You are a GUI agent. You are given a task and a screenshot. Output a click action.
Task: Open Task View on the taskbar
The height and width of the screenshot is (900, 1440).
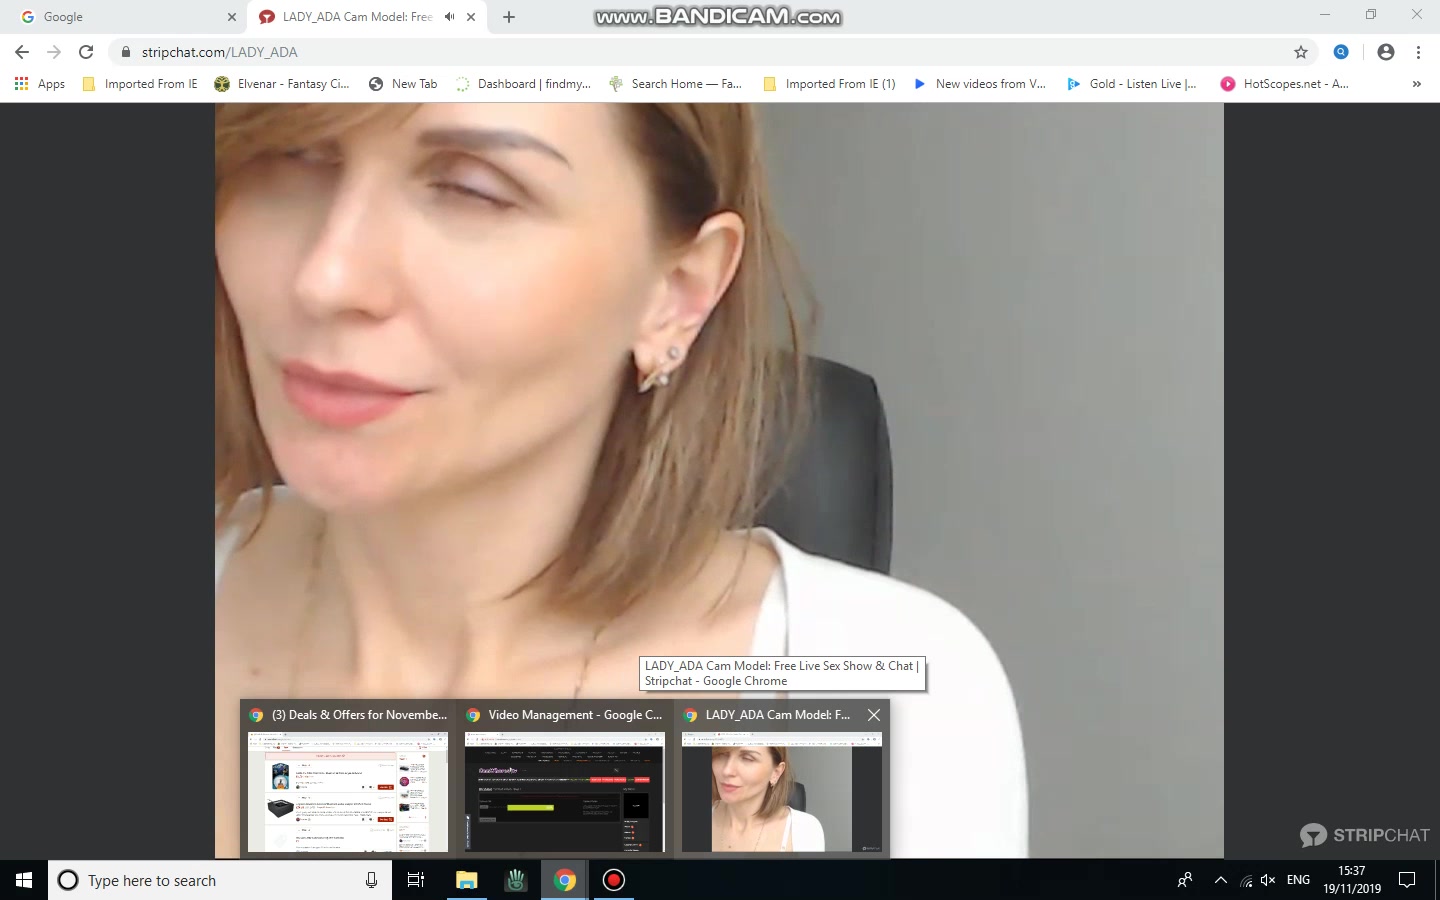click(x=416, y=880)
